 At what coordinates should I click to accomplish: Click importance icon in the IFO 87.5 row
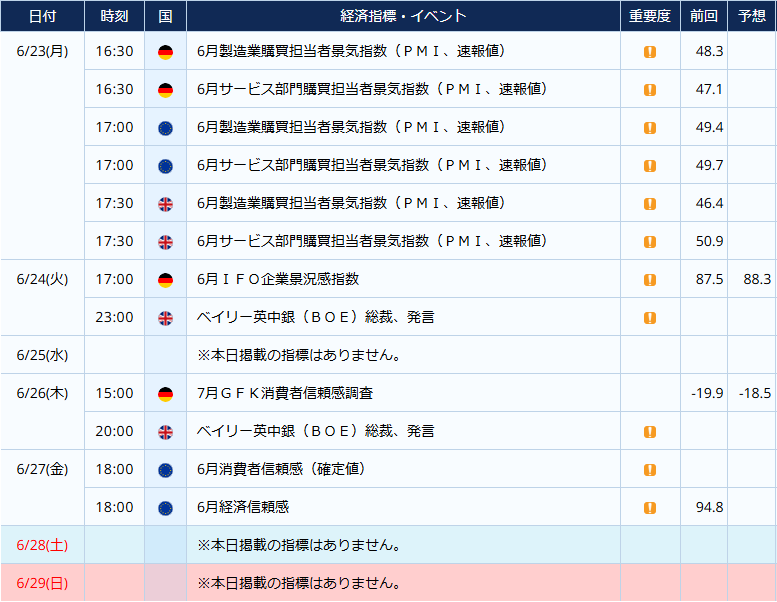pos(650,280)
